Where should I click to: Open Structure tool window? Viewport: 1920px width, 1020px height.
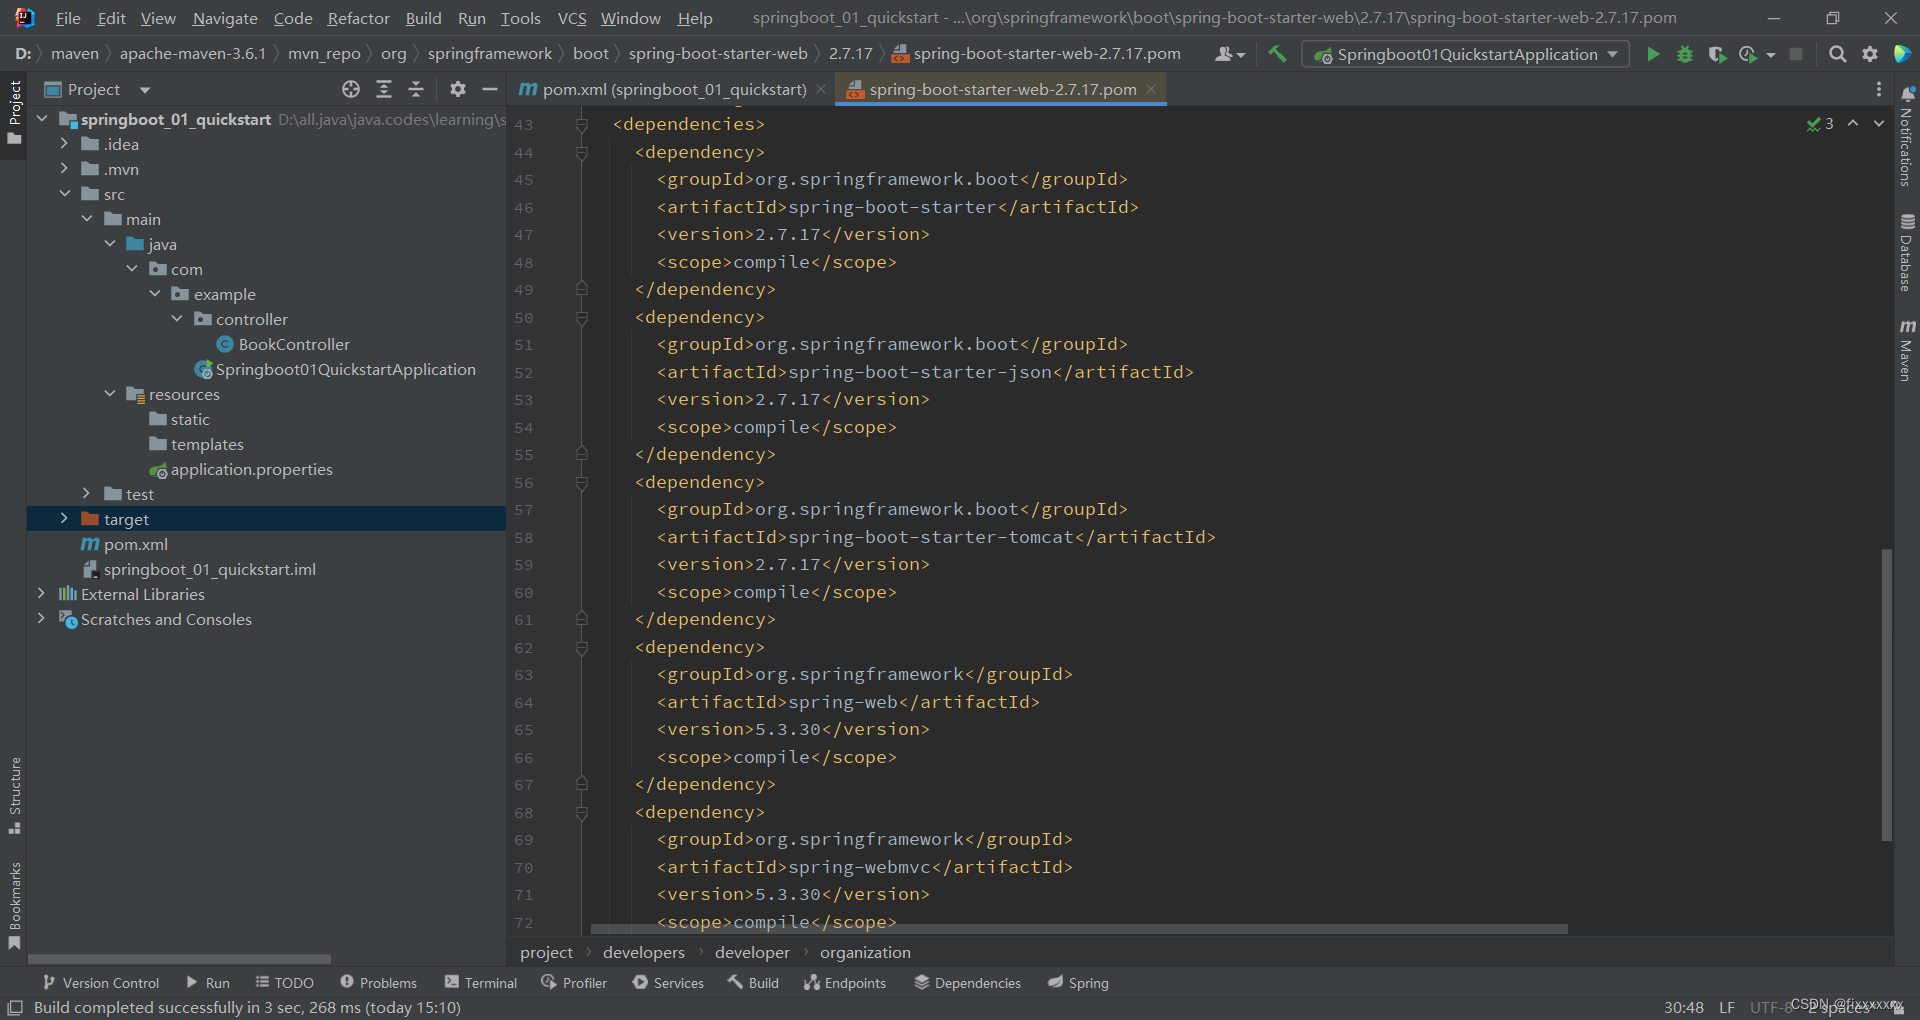click(x=14, y=796)
